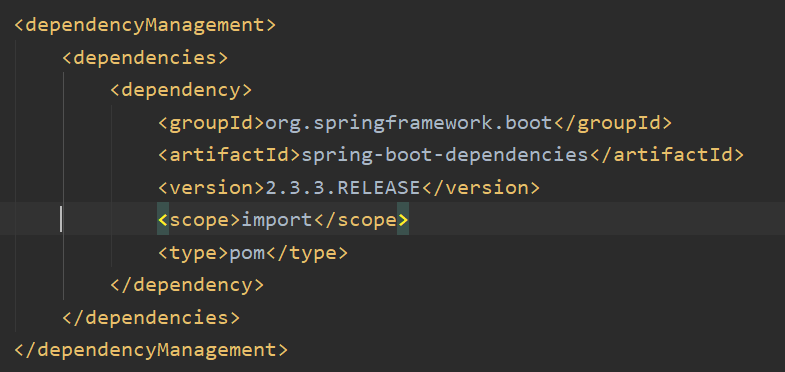Click the closing artifactId tag
The image size is (785, 372).
(x=667, y=155)
